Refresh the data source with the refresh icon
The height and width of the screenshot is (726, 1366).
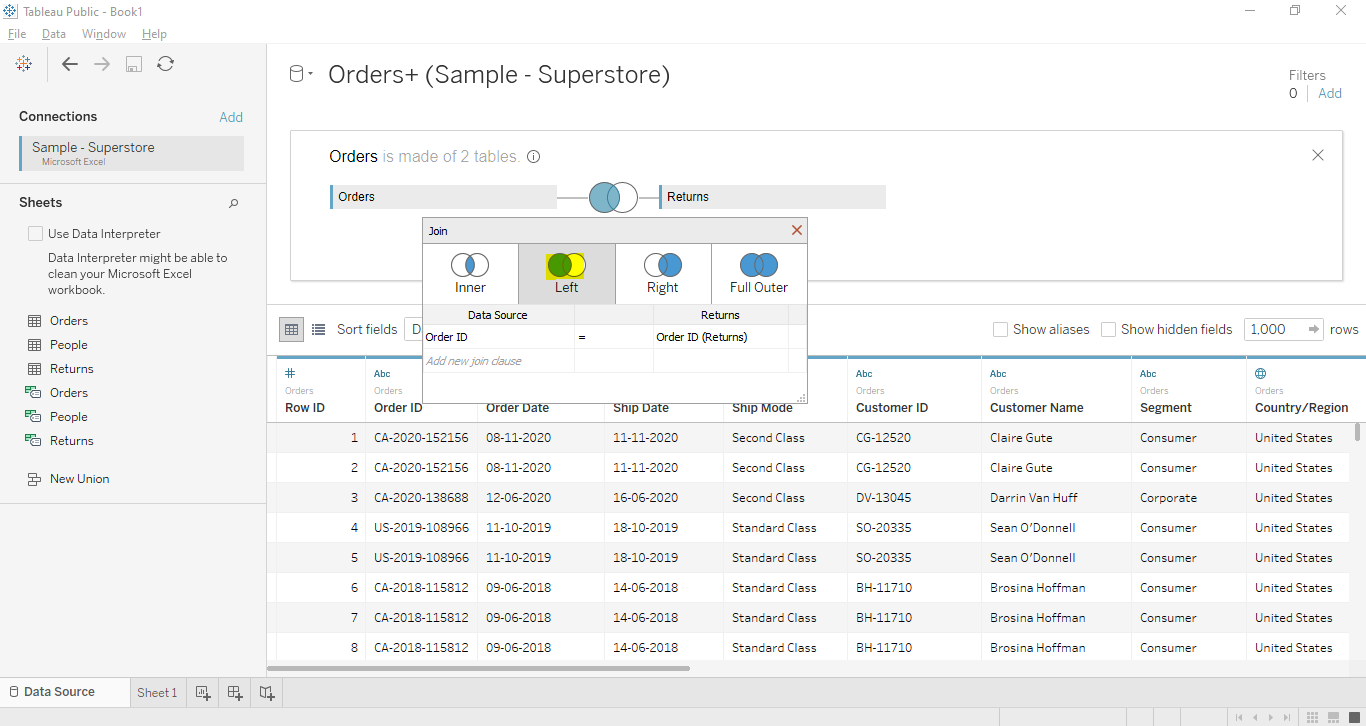tap(166, 64)
